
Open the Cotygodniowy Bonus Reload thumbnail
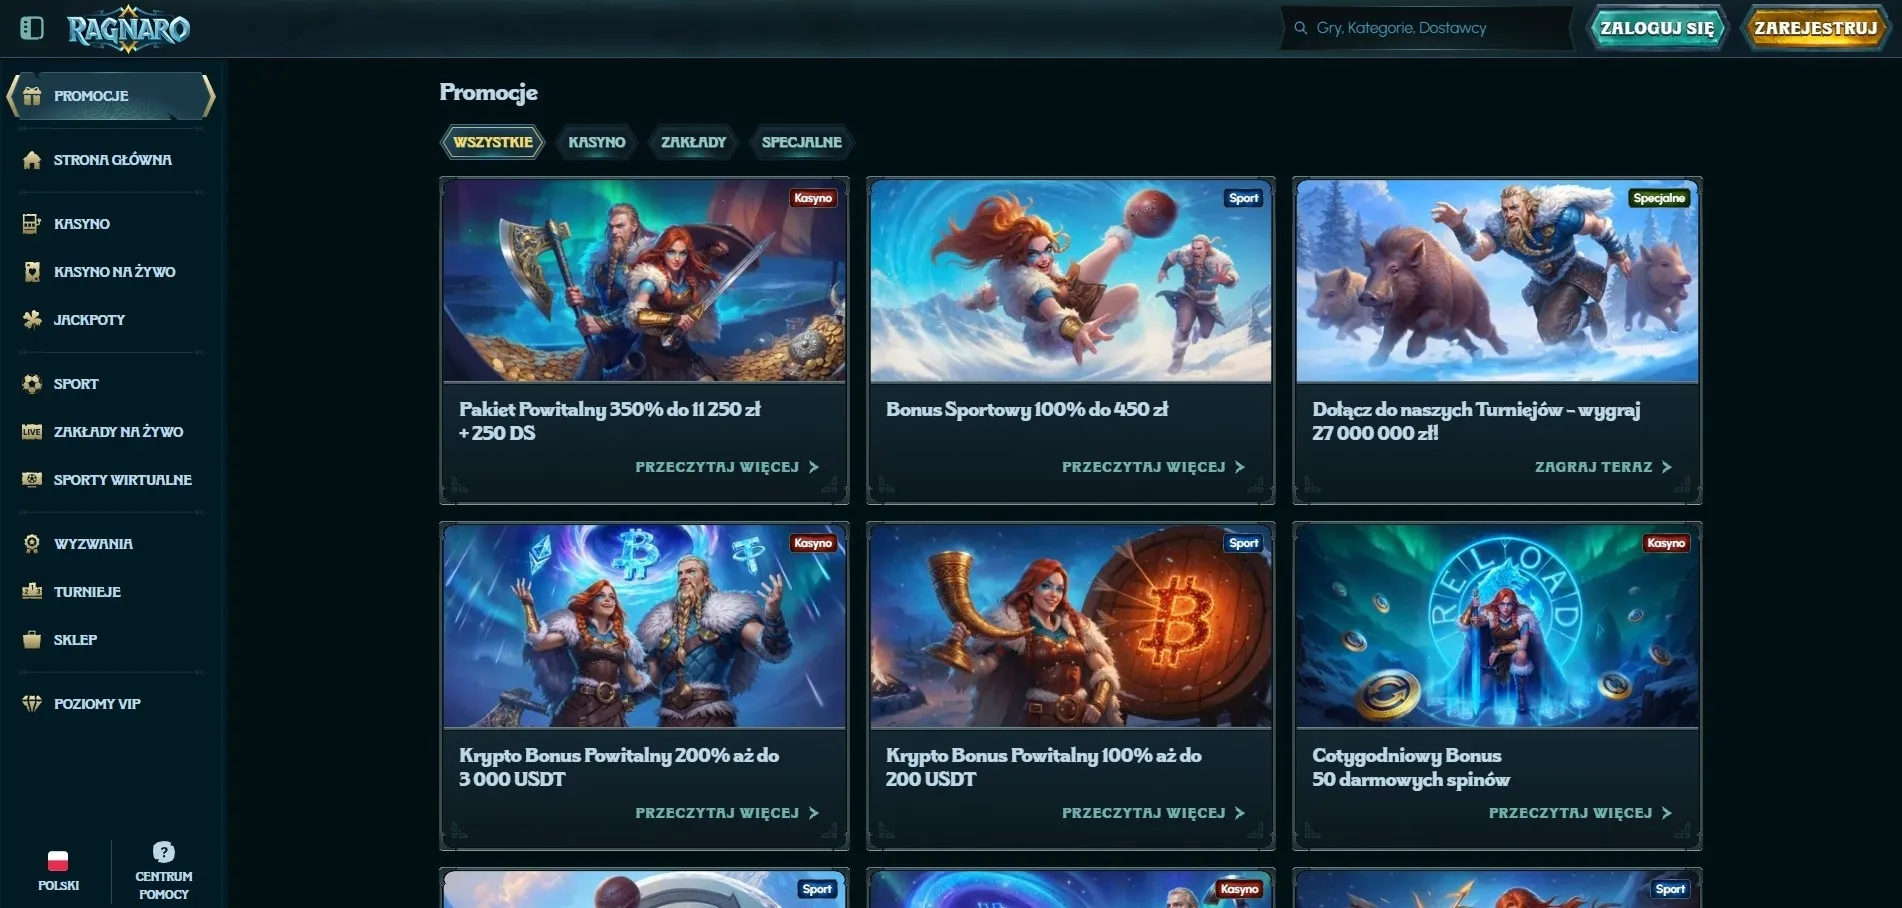[x=1496, y=626]
